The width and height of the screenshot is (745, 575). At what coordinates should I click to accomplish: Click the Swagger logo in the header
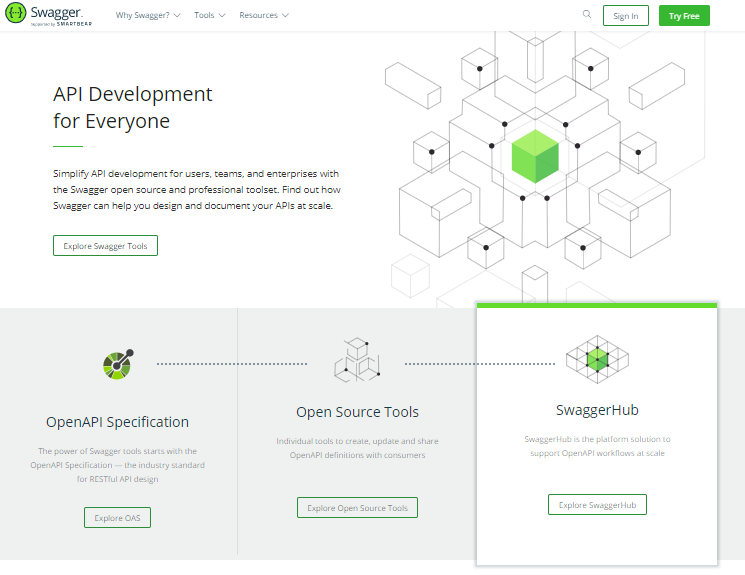pos(48,14)
